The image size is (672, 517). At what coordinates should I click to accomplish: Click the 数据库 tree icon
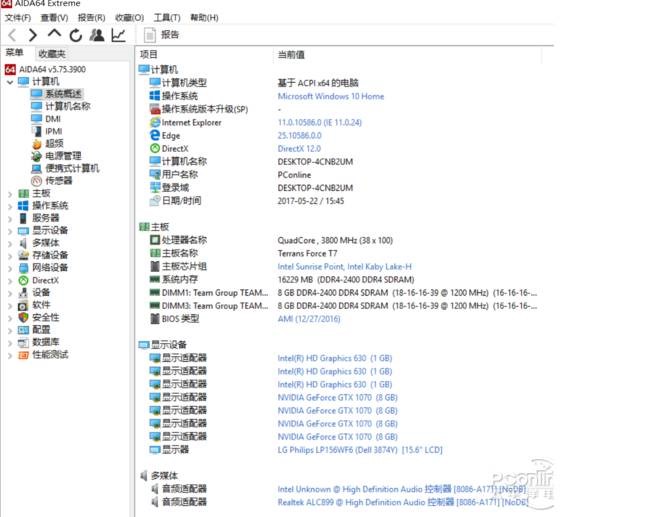click(23, 343)
